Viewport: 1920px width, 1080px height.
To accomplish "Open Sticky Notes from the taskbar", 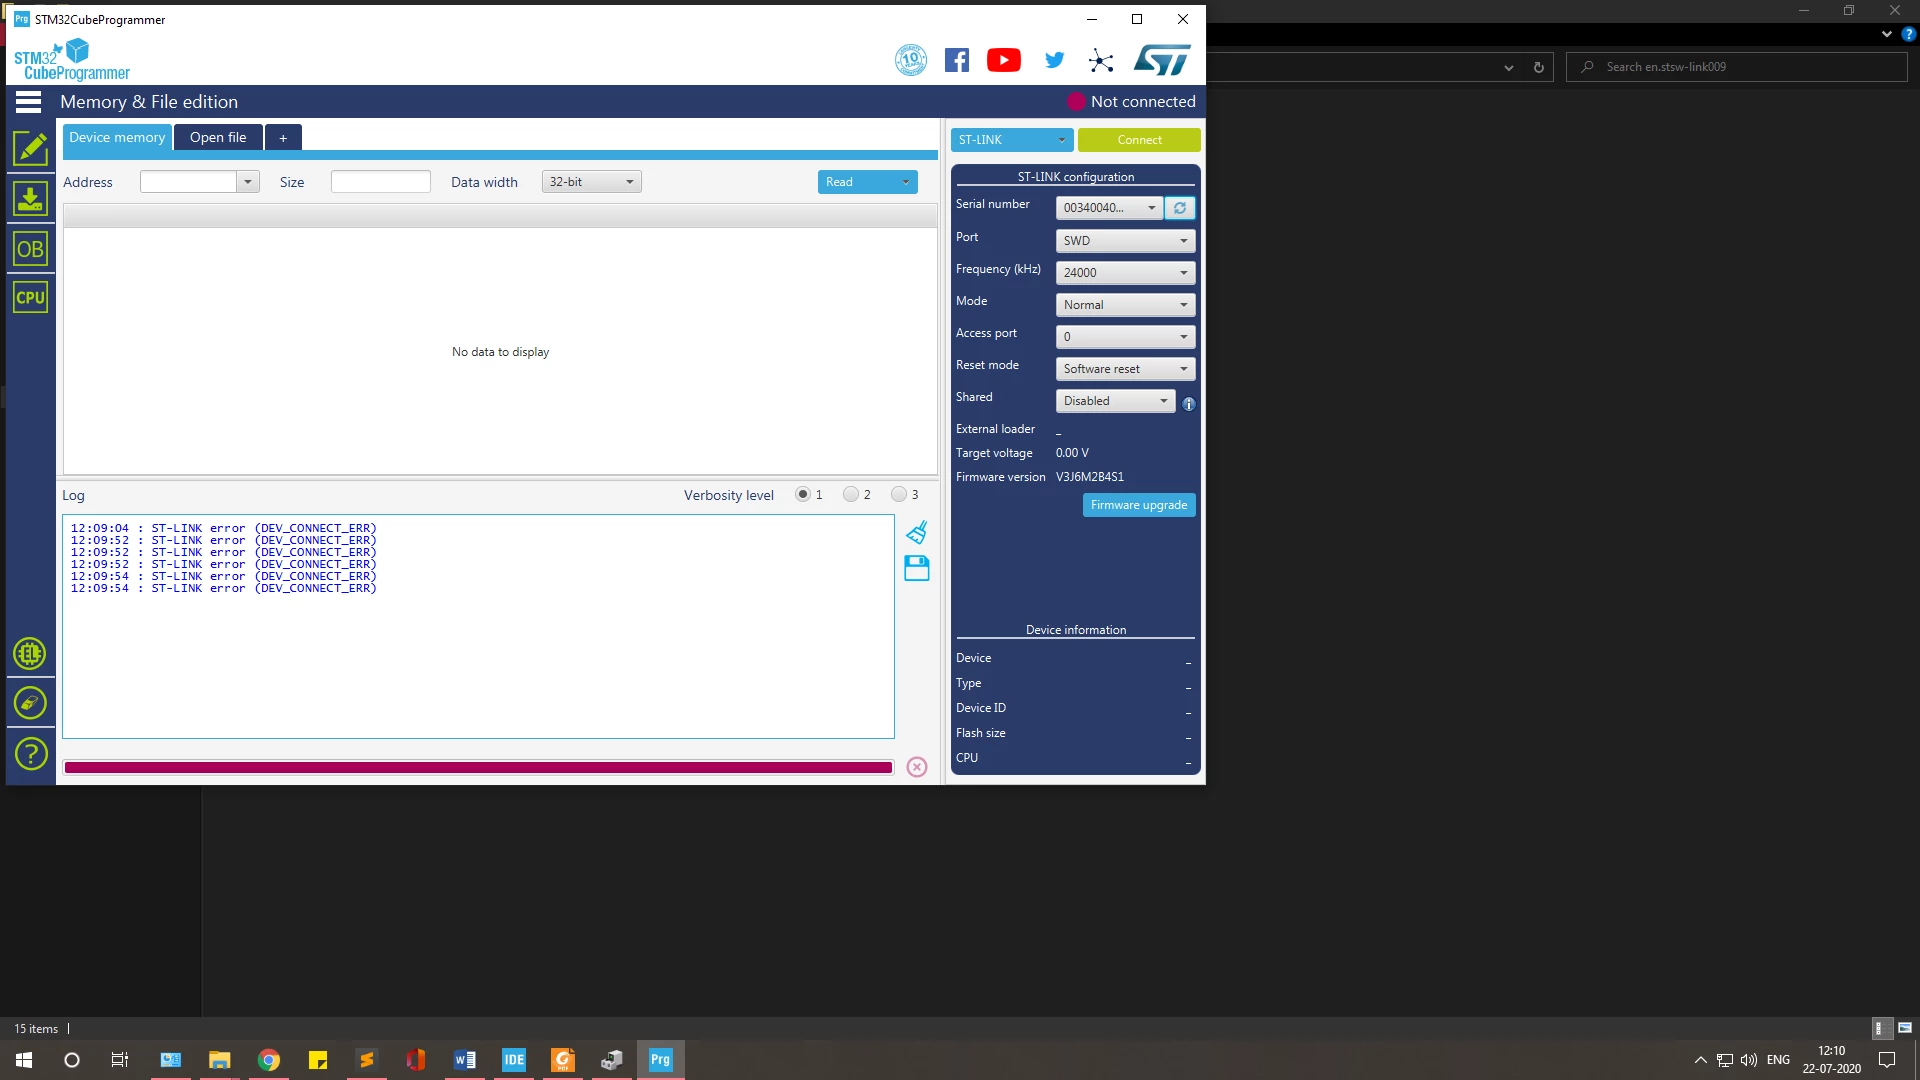I will pos(318,1060).
